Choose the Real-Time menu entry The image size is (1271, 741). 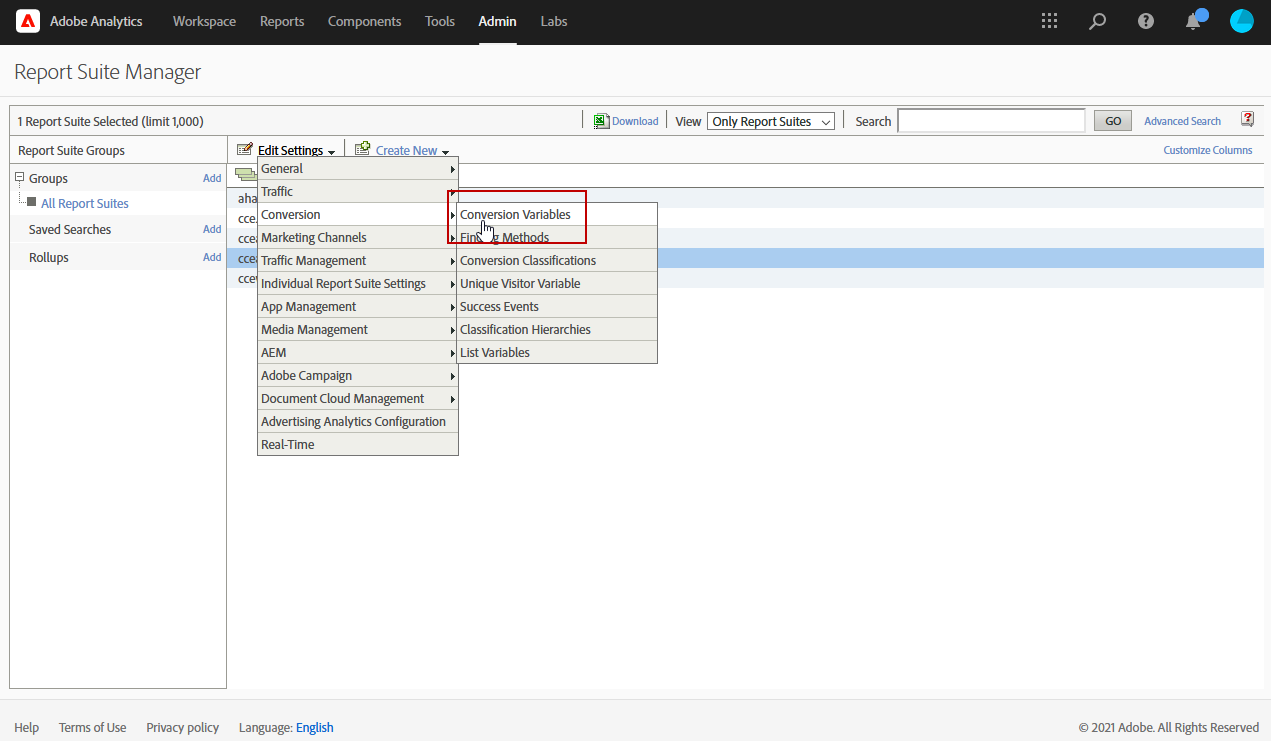[358, 445]
